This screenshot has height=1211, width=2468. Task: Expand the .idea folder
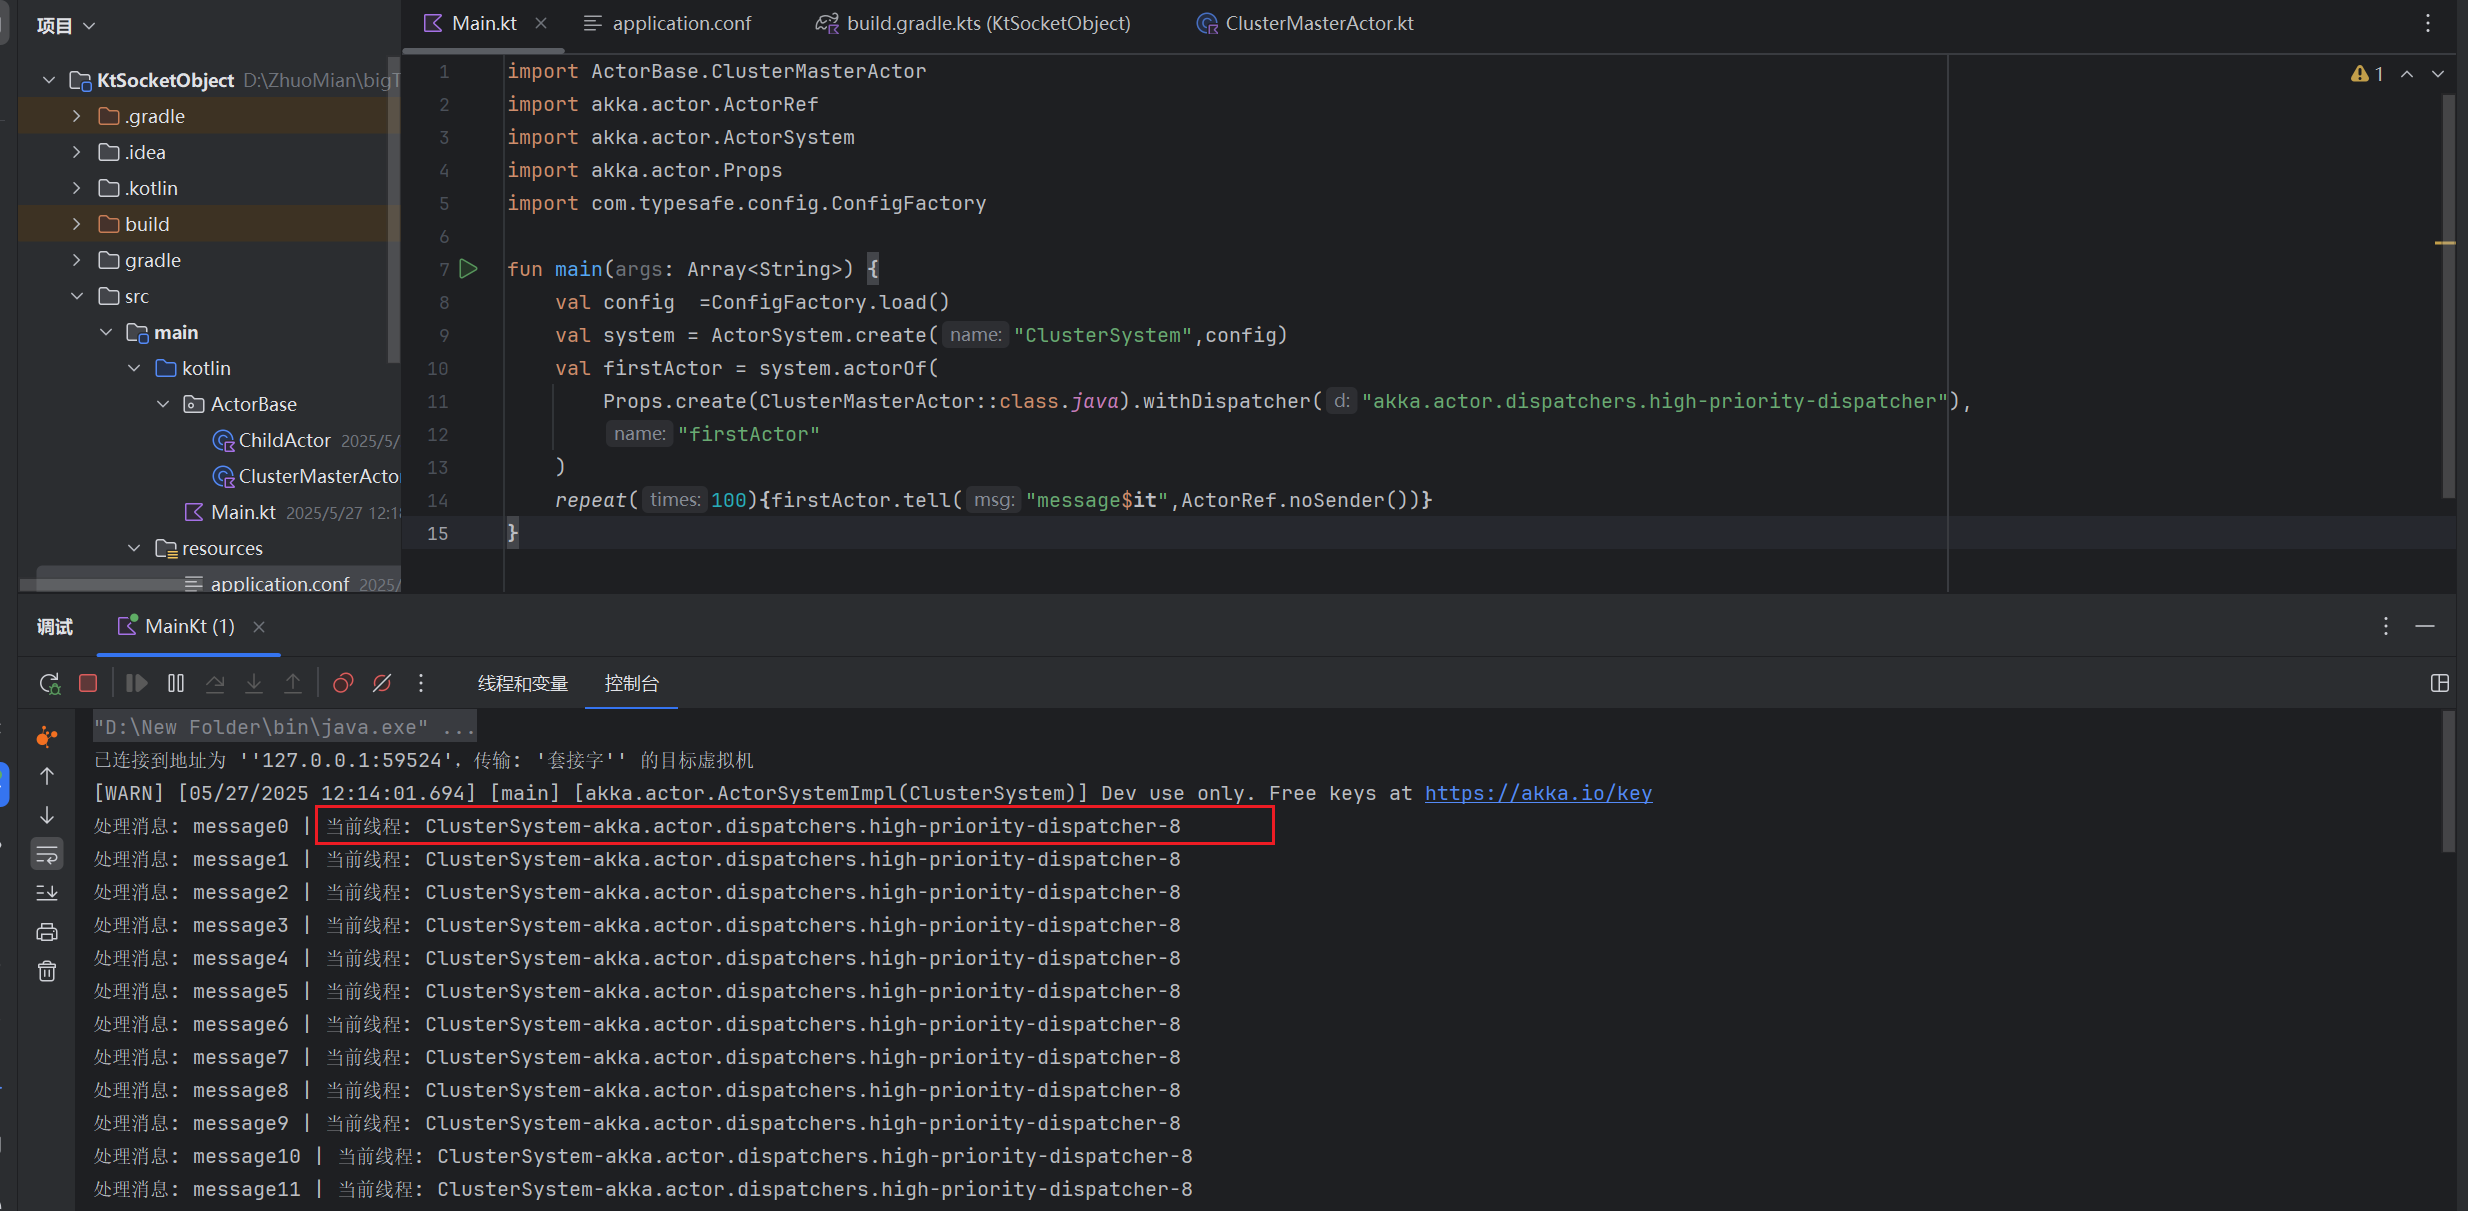click(77, 152)
